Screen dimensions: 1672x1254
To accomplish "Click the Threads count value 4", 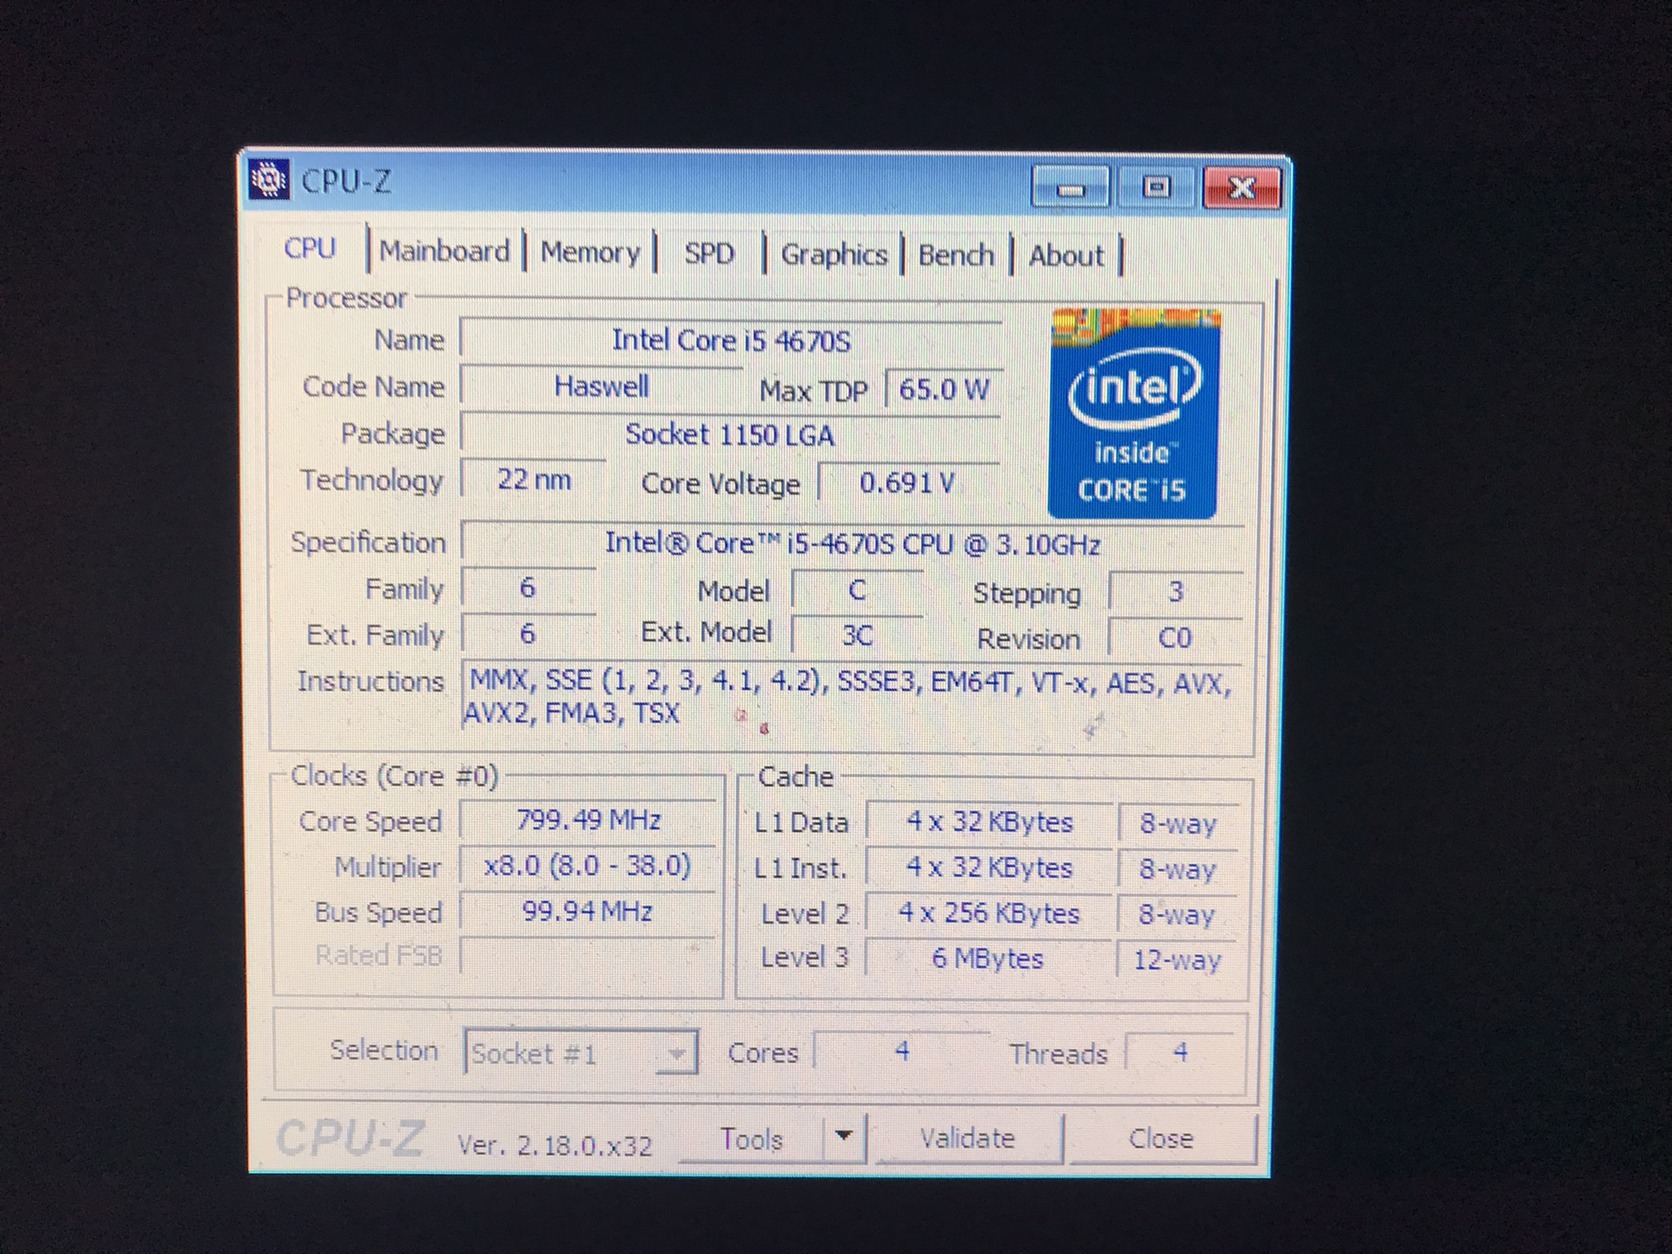I will pos(1181,1052).
